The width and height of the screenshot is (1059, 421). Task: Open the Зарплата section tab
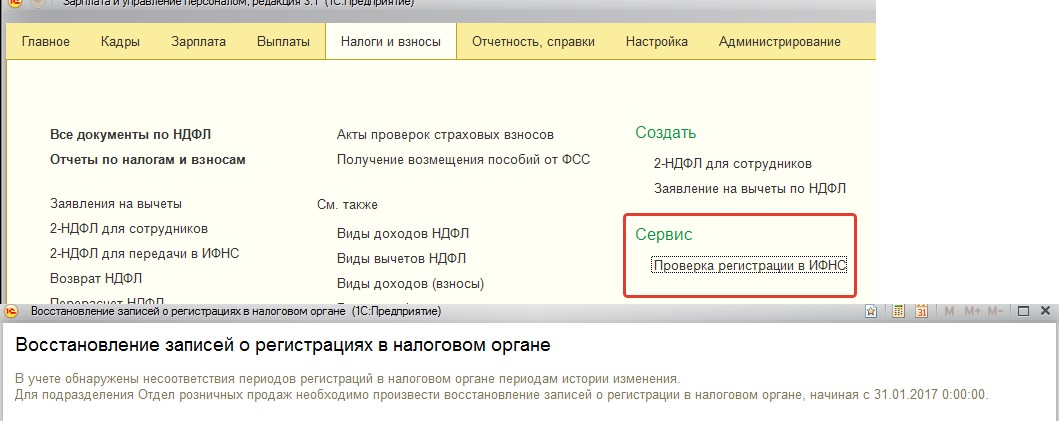199,42
